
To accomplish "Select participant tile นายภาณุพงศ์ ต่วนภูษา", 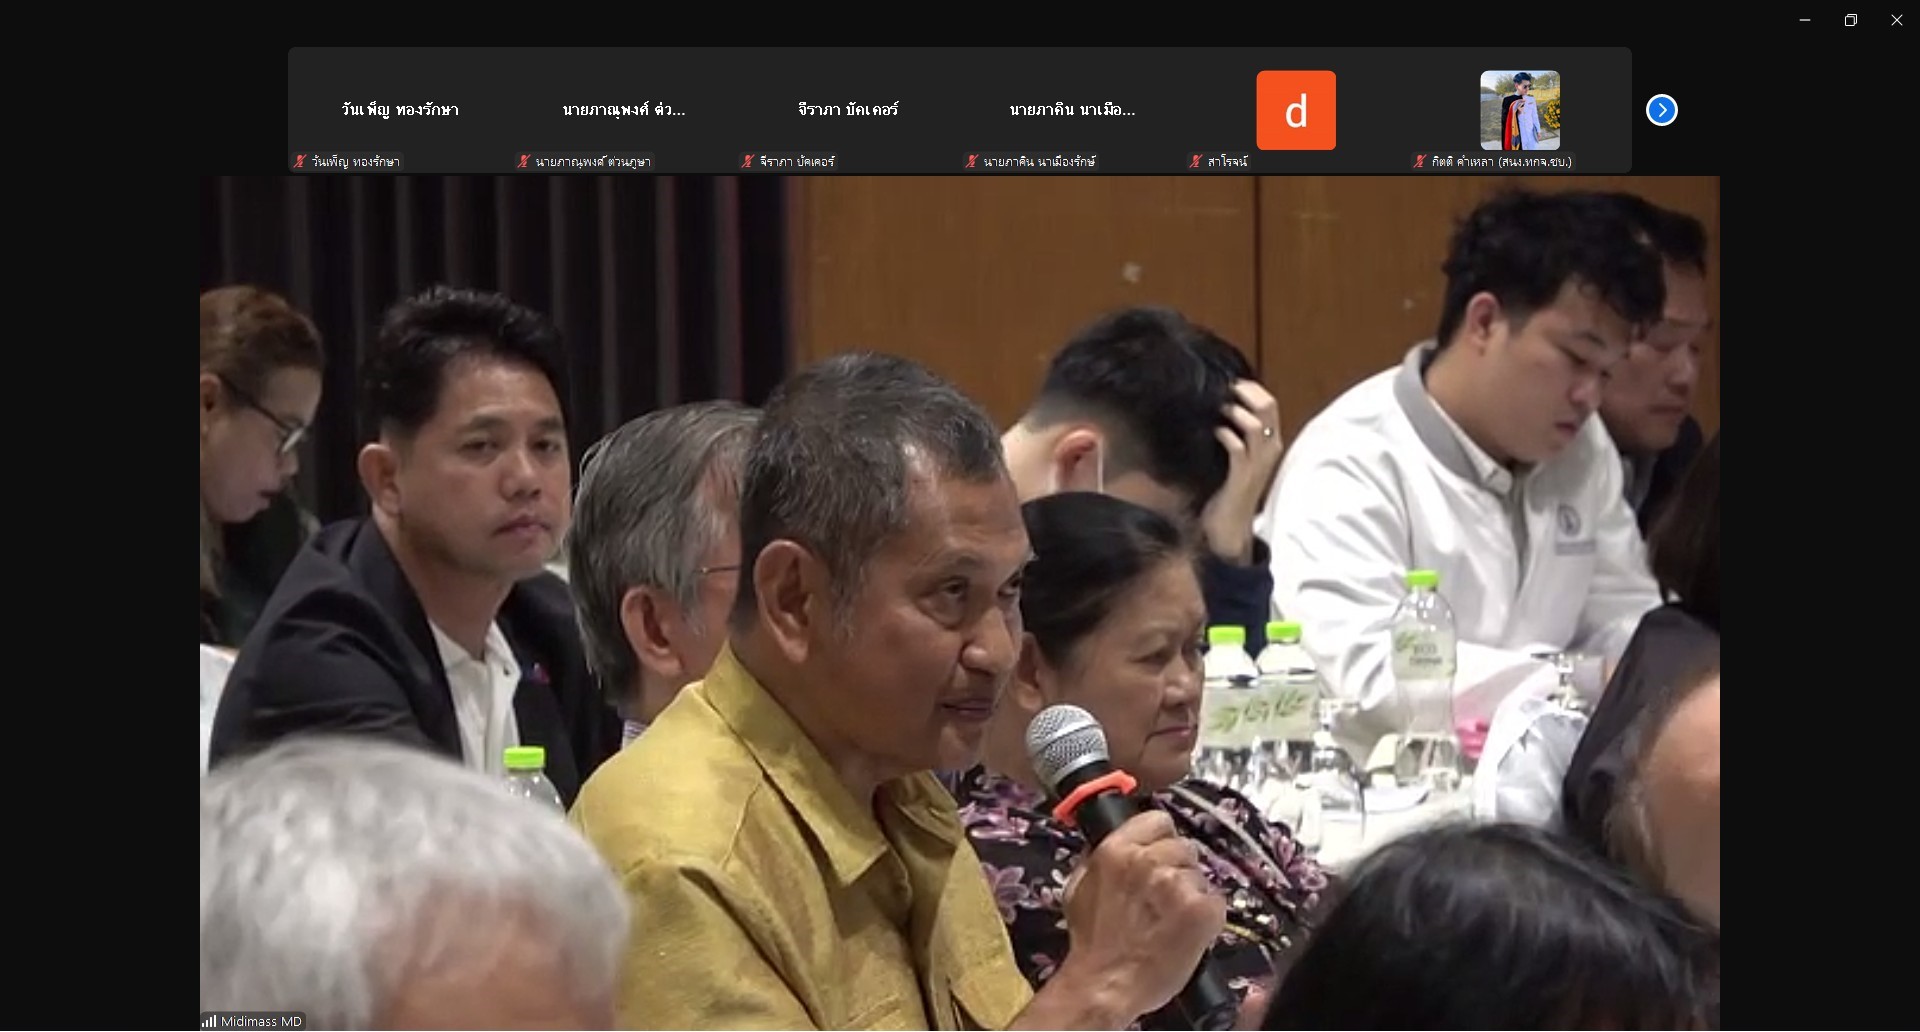I will [x=624, y=110].
